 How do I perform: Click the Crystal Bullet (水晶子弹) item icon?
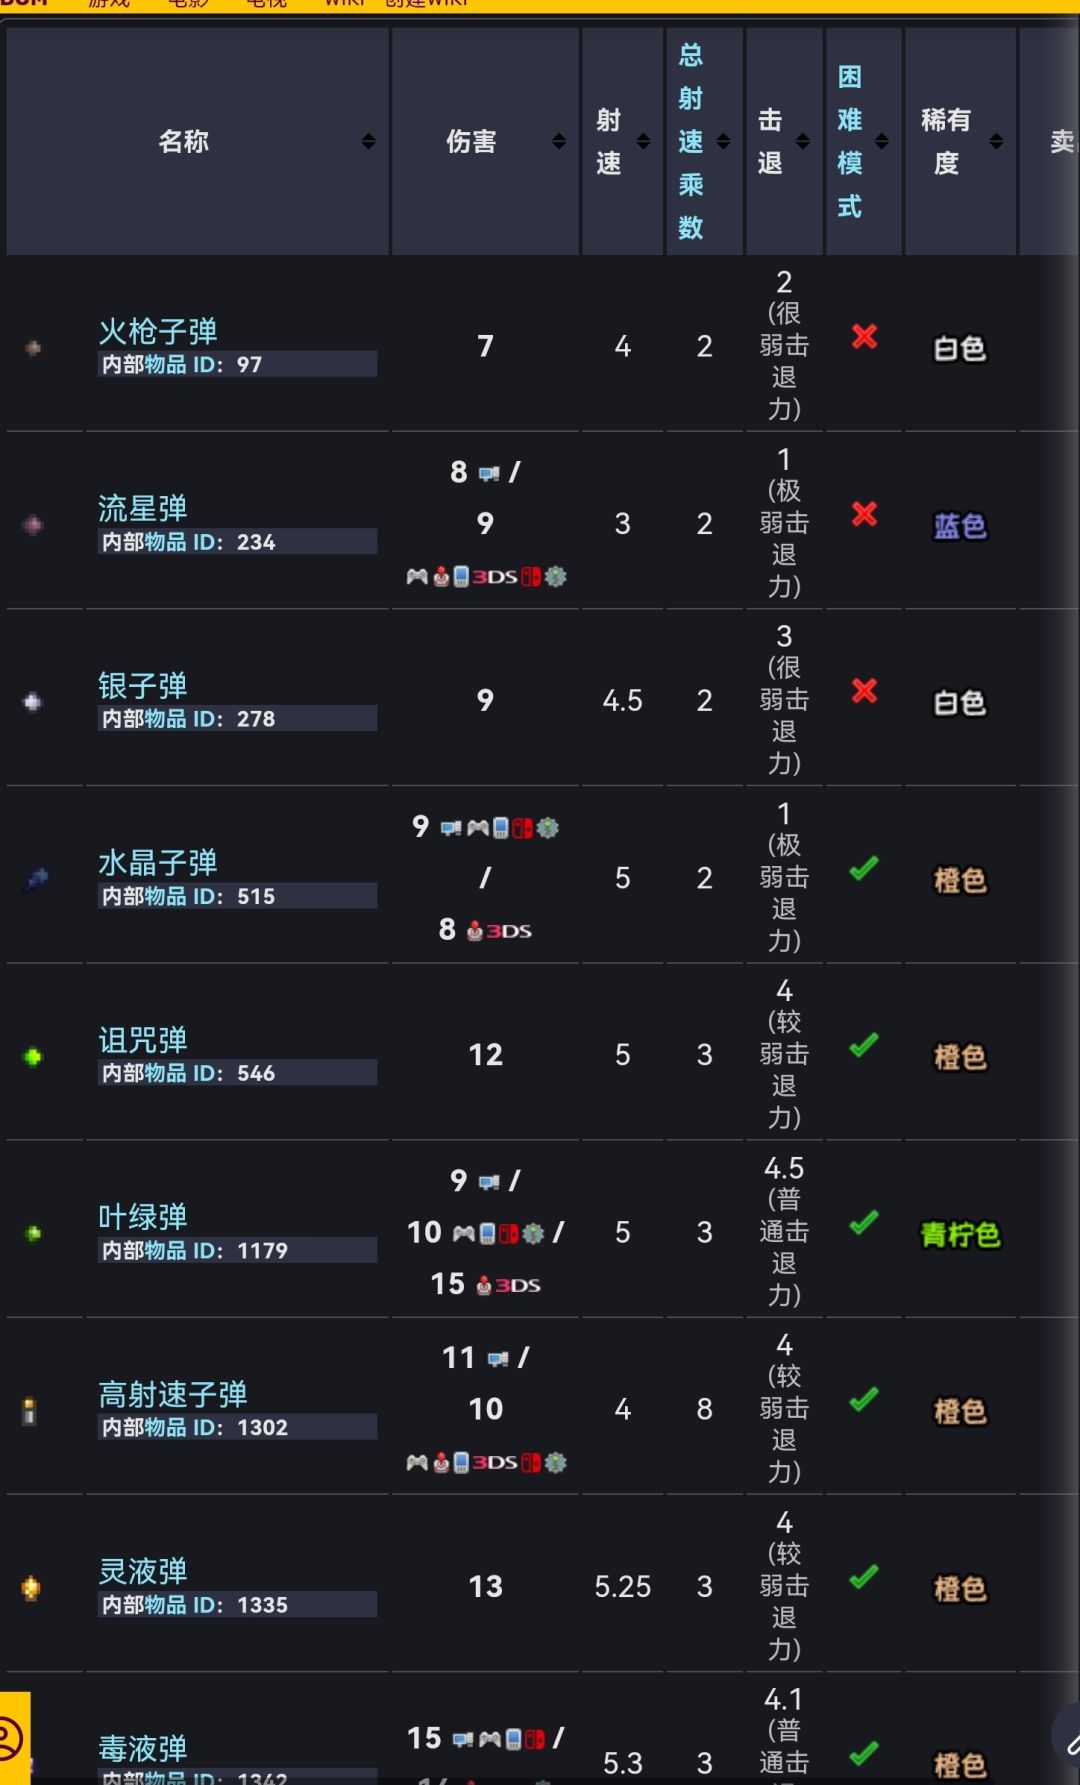[36, 880]
